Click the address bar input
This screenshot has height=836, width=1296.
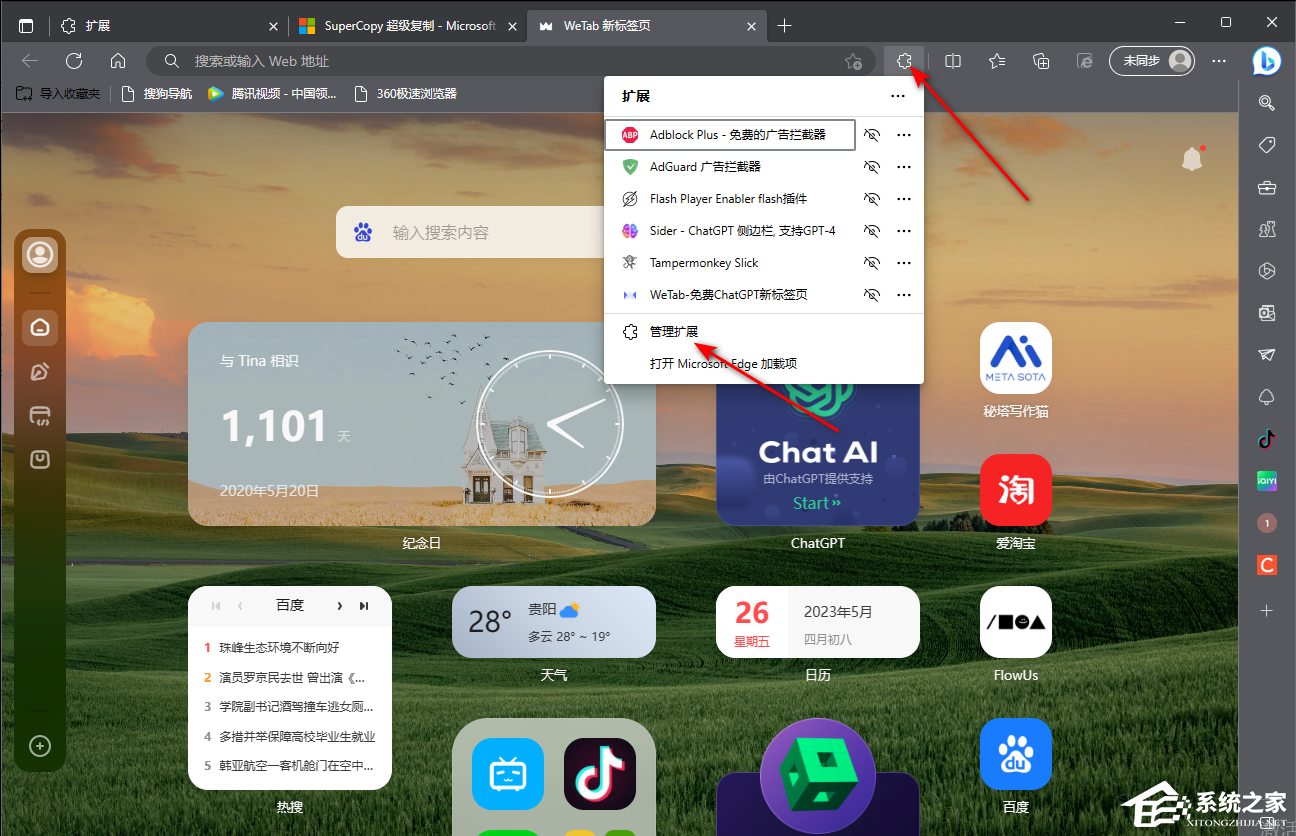pyautogui.click(x=510, y=61)
